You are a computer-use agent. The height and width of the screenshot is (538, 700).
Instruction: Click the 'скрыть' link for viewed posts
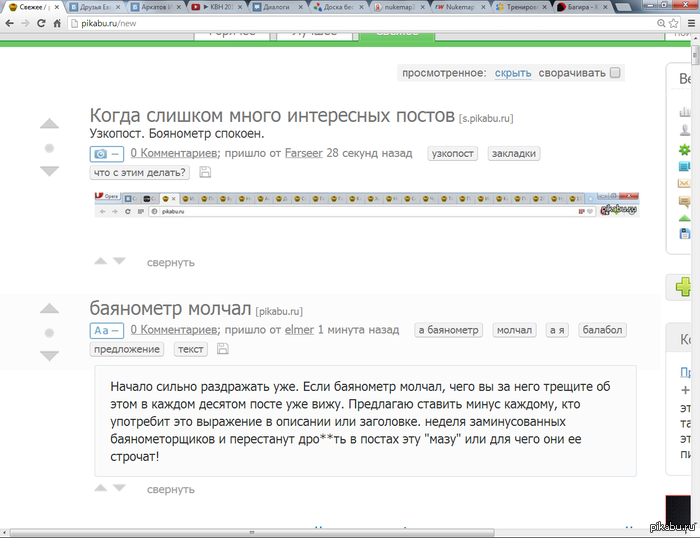click(x=513, y=73)
